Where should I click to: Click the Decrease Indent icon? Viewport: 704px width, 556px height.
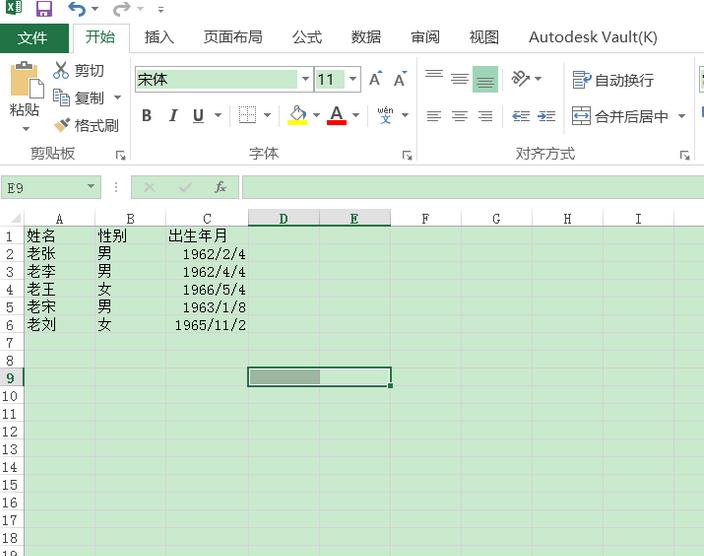(520, 116)
